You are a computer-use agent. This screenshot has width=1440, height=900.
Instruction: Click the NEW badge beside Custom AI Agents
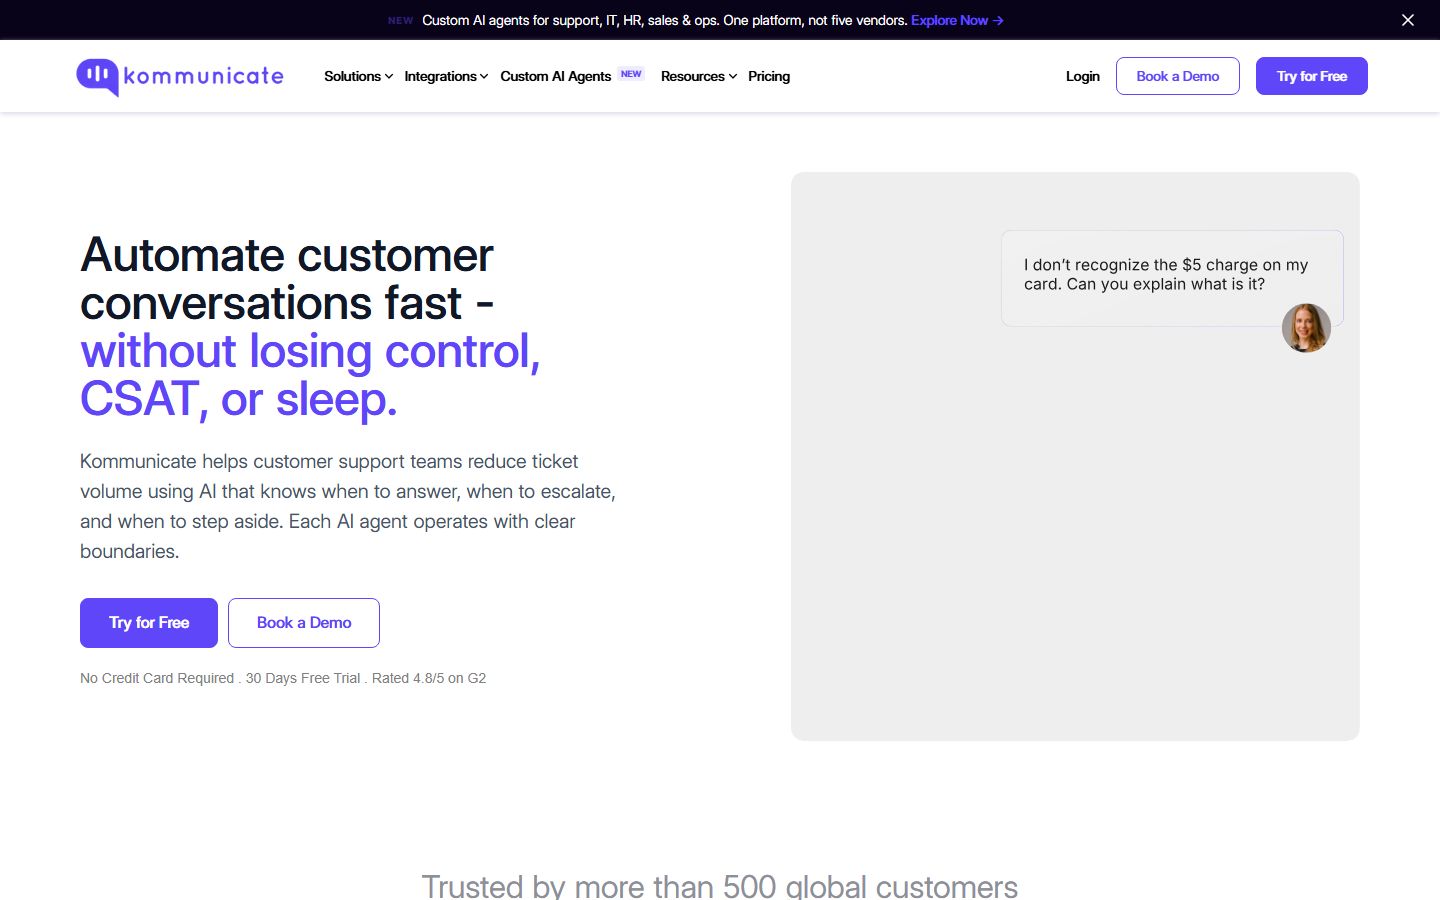click(x=631, y=74)
